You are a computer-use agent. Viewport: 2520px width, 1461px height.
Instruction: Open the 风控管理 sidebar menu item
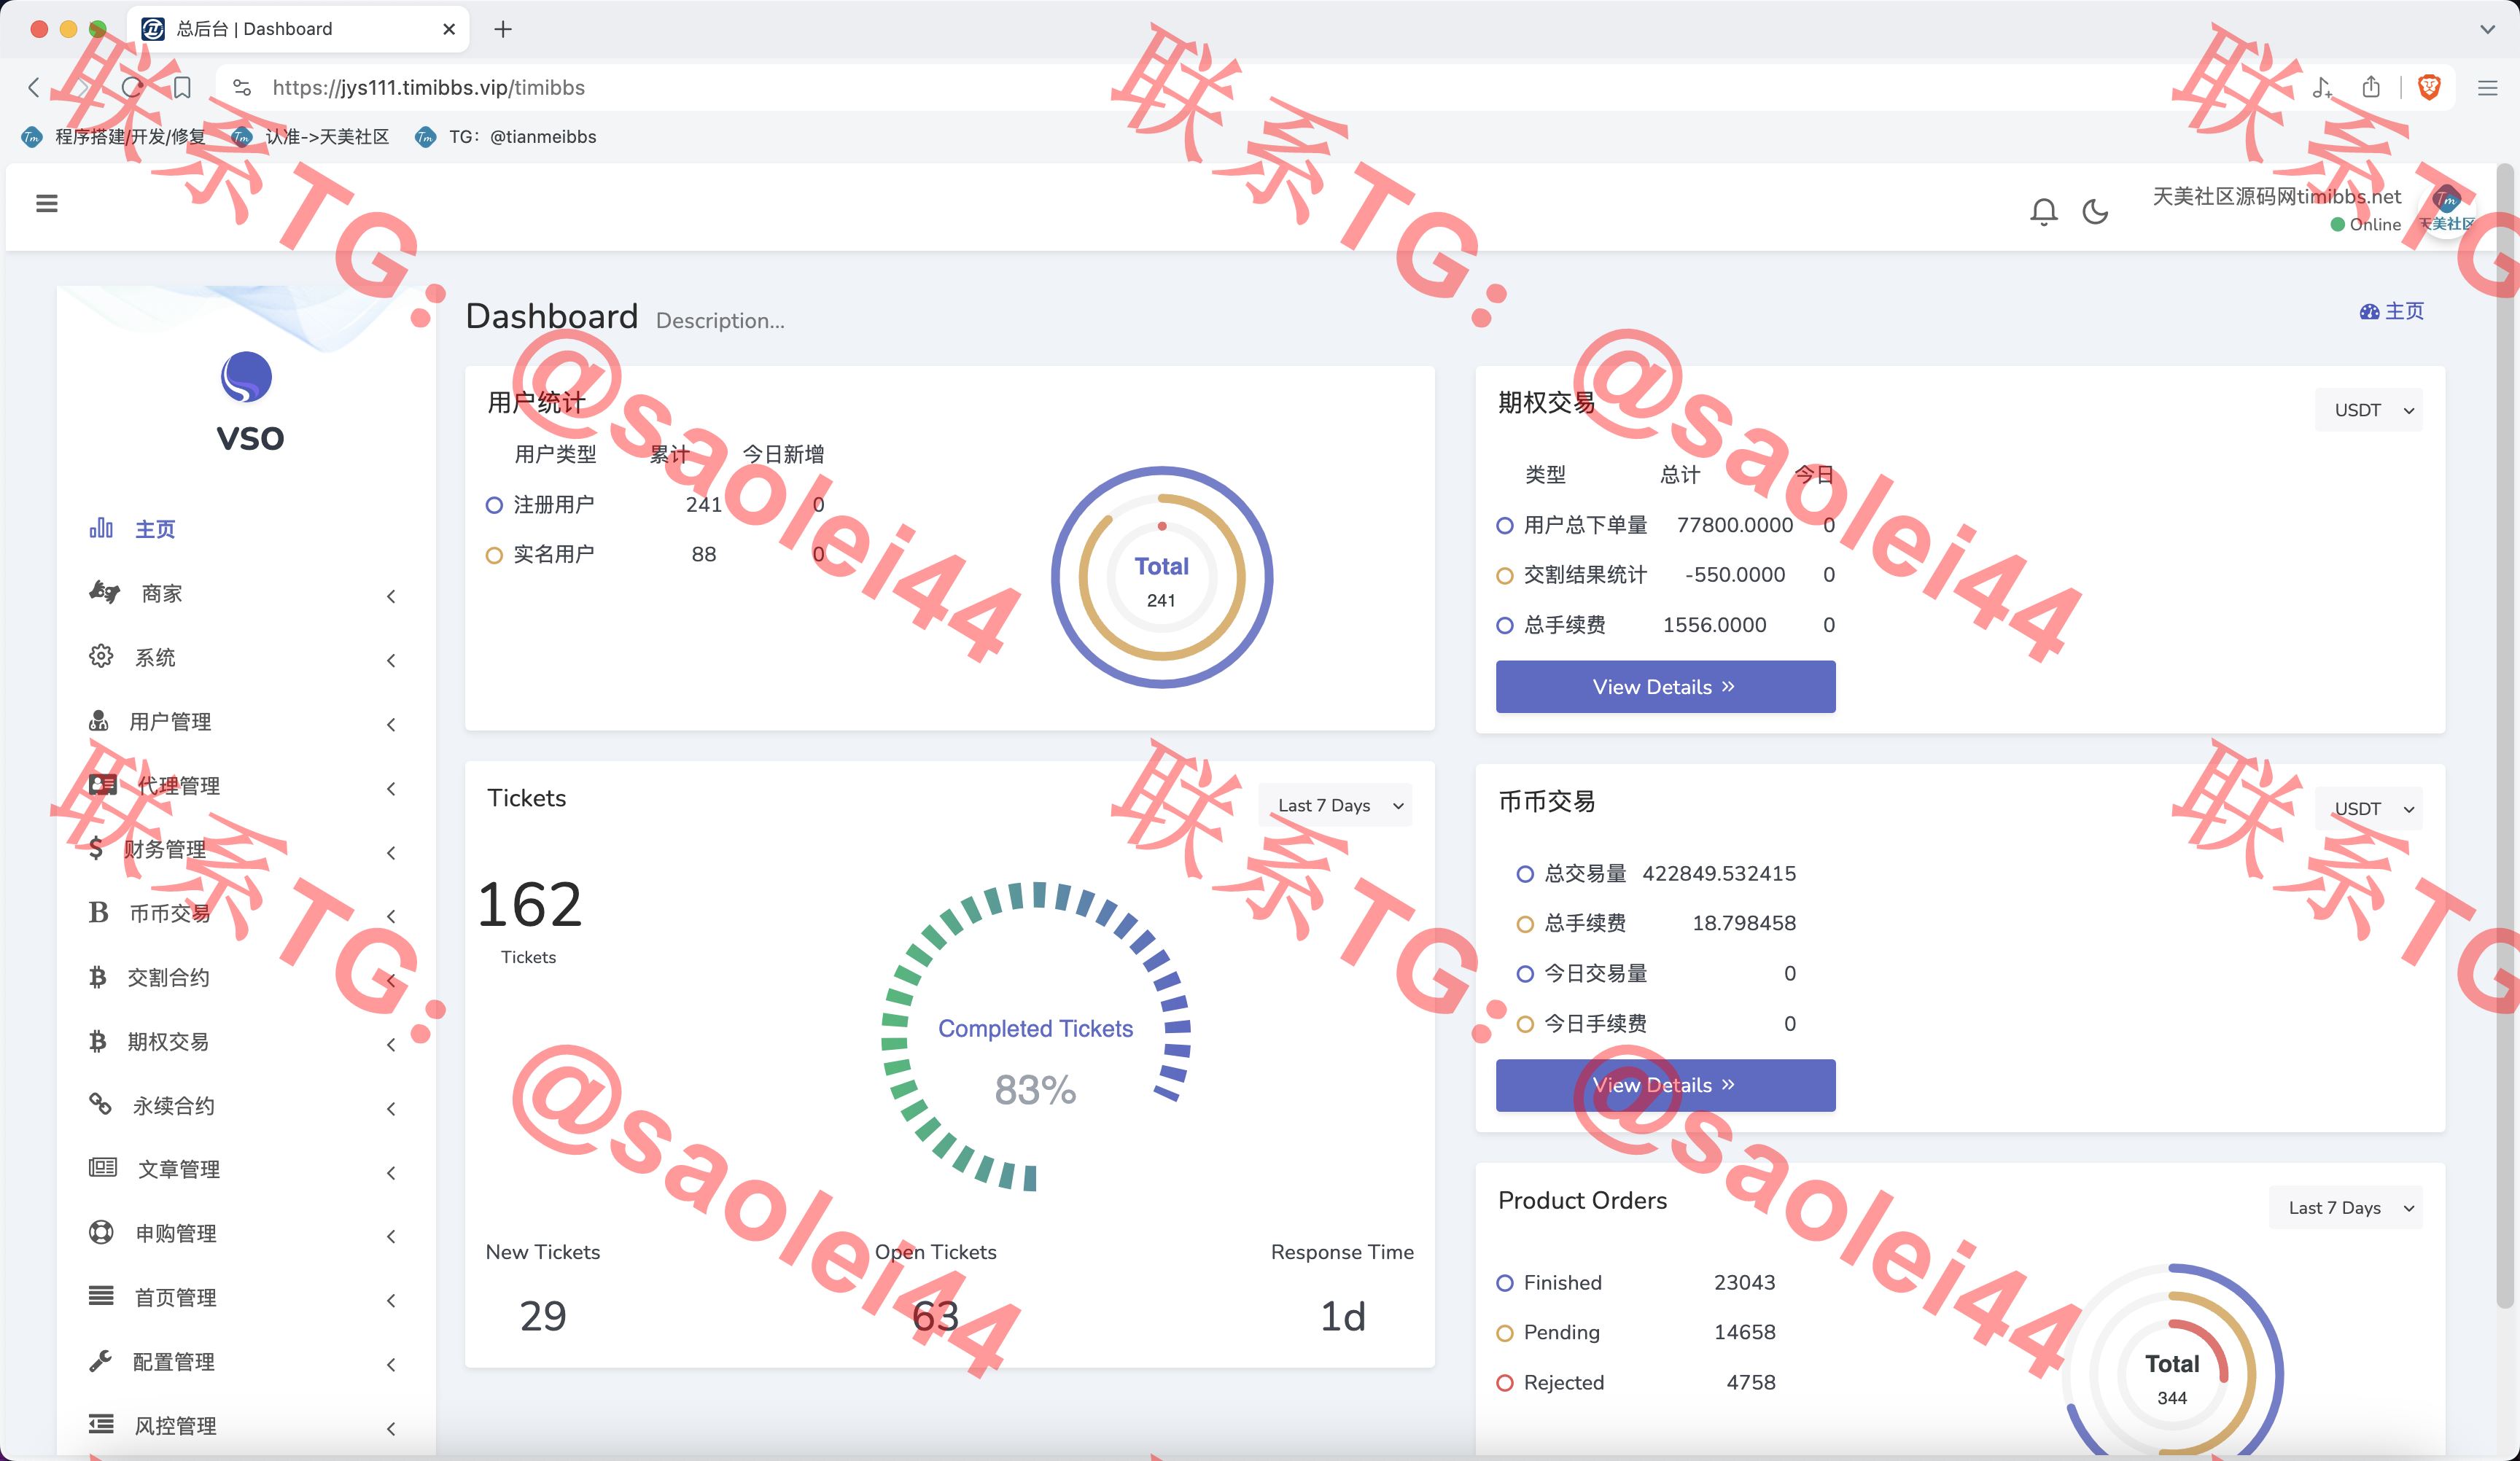[245, 1425]
